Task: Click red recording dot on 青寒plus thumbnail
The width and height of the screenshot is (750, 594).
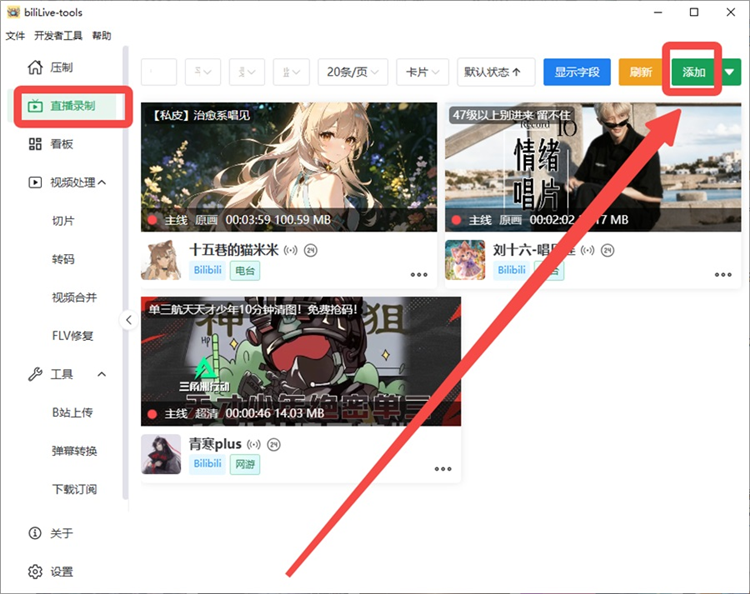Action: tap(153, 414)
